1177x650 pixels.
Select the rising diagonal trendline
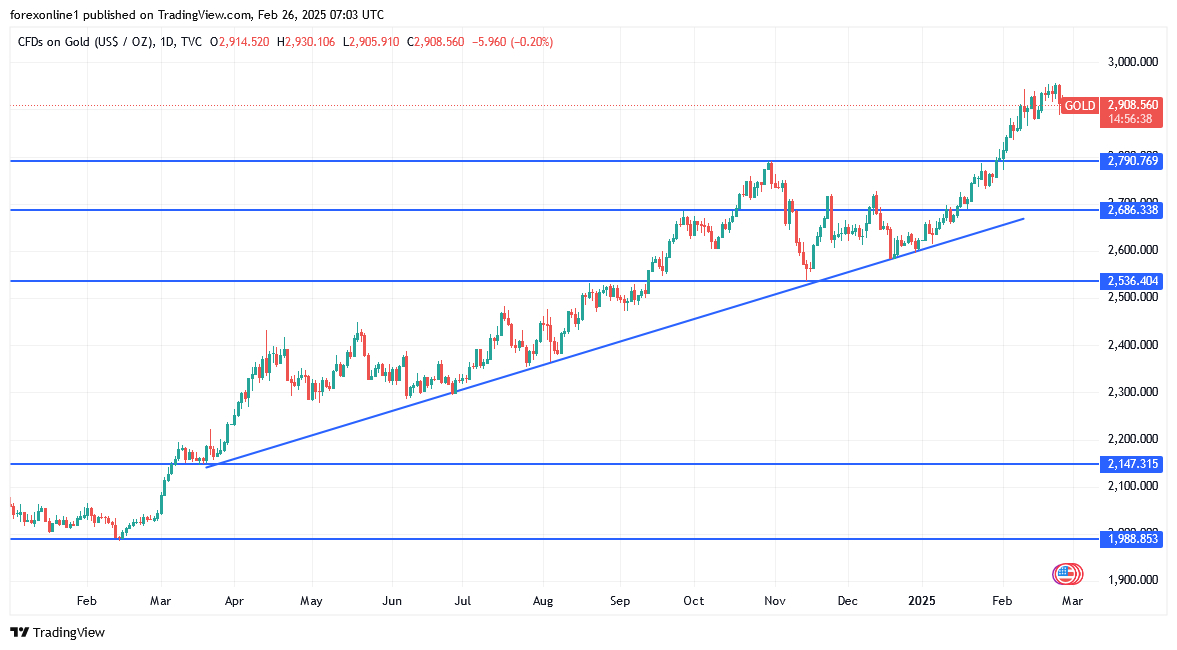615,343
